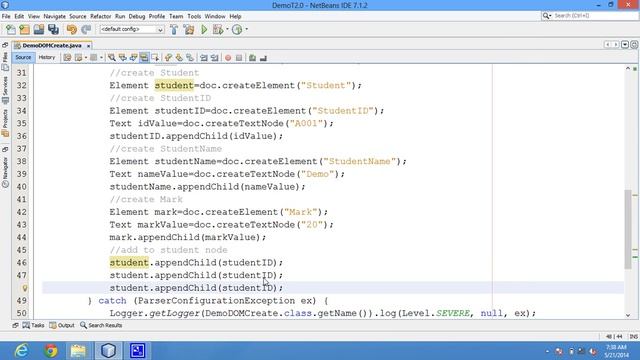Click the Build Project hammer icon
This screenshot has width=640, height=360.
pyautogui.click(x=174, y=29)
